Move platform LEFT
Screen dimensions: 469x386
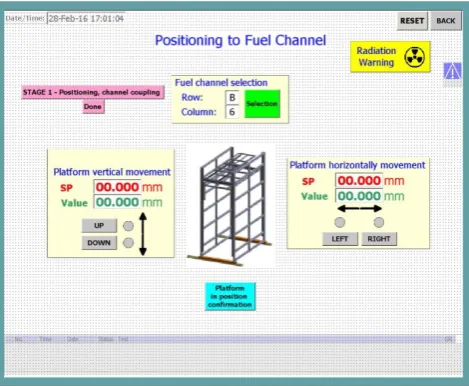340,239
